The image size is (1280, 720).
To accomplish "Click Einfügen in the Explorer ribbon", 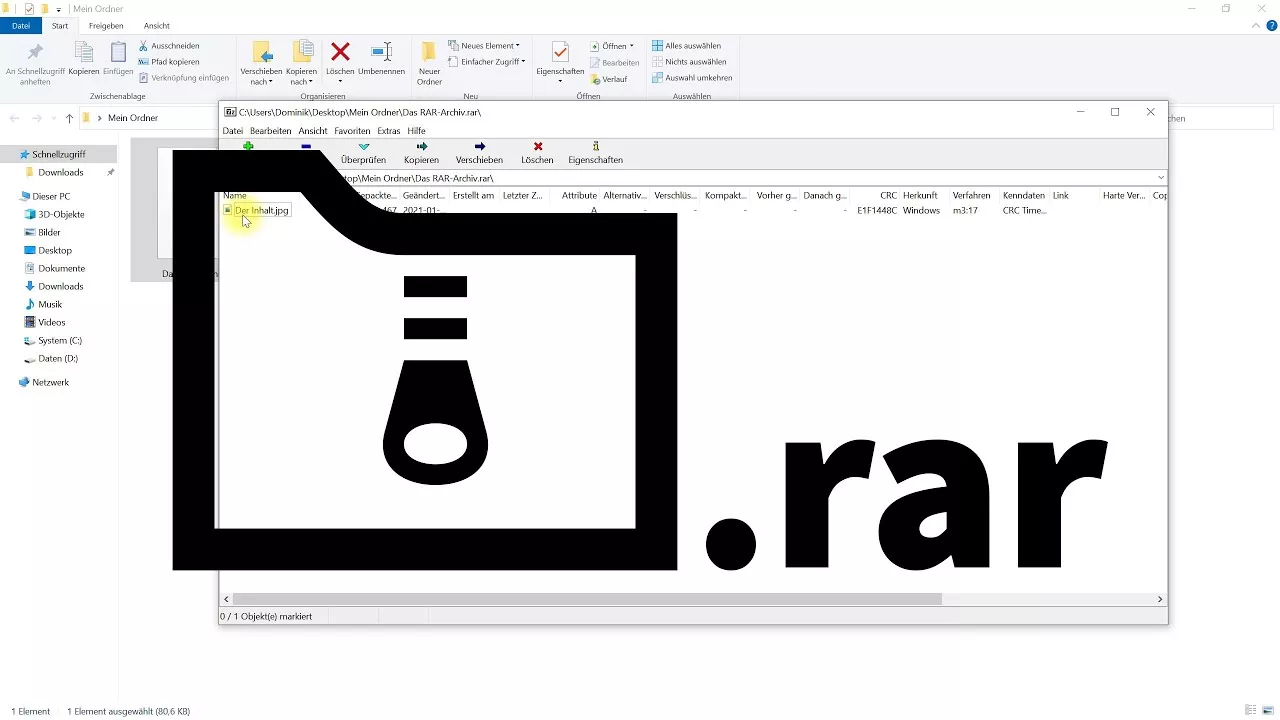I will tap(118, 60).
